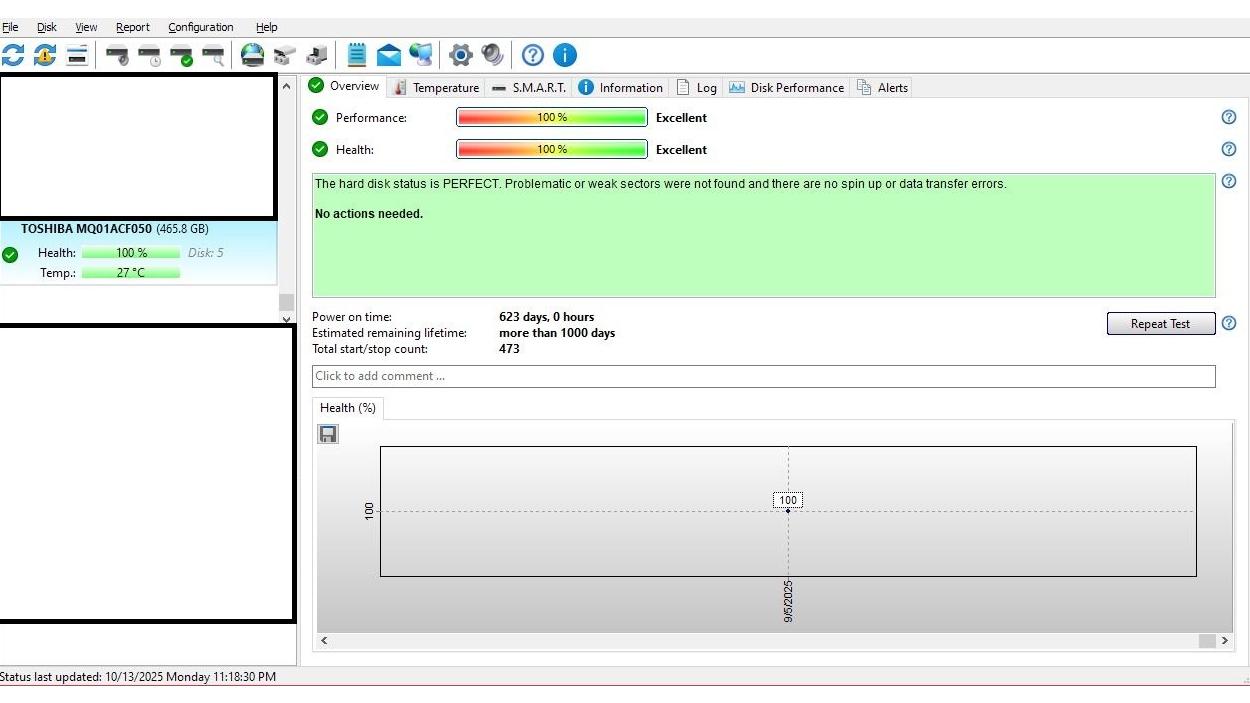This screenshot has height=703, width=1250.
Task: Open help for the Performance rating
Action: coord(1229,117)
